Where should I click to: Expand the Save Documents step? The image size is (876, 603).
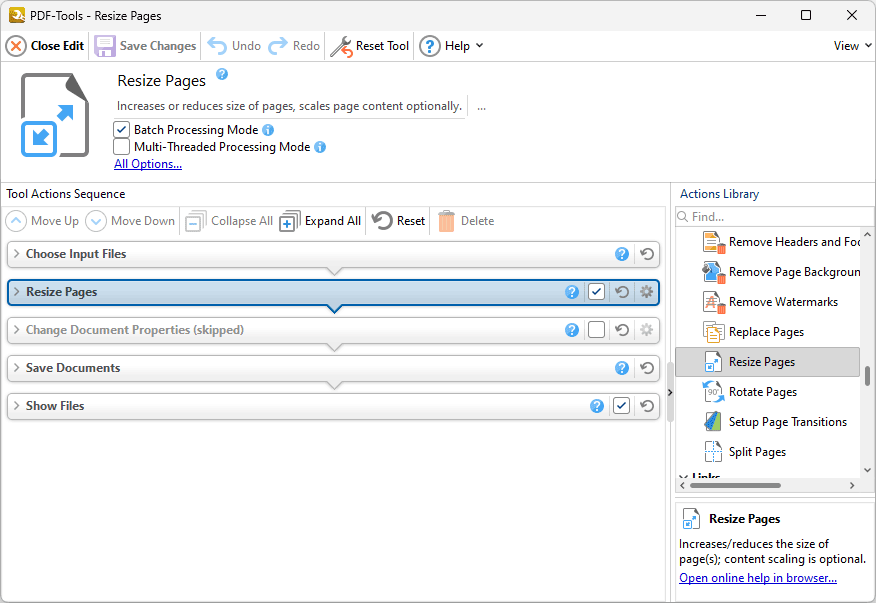(17, 368)
